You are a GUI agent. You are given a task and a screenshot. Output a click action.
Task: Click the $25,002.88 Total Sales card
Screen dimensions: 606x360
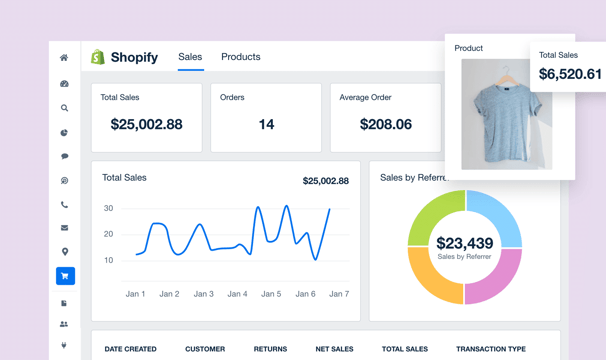[x=146, y=118]
